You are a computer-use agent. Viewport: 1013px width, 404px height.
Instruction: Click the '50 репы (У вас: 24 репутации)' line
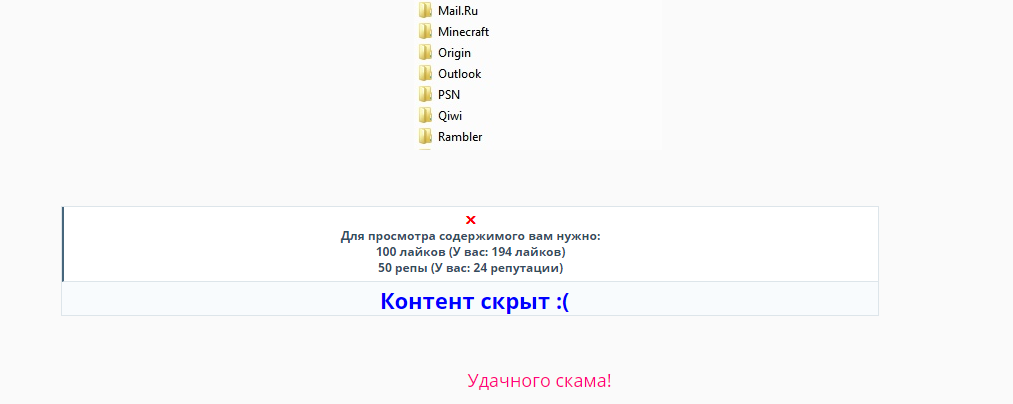pyautogui.click(x=470, y=268)
